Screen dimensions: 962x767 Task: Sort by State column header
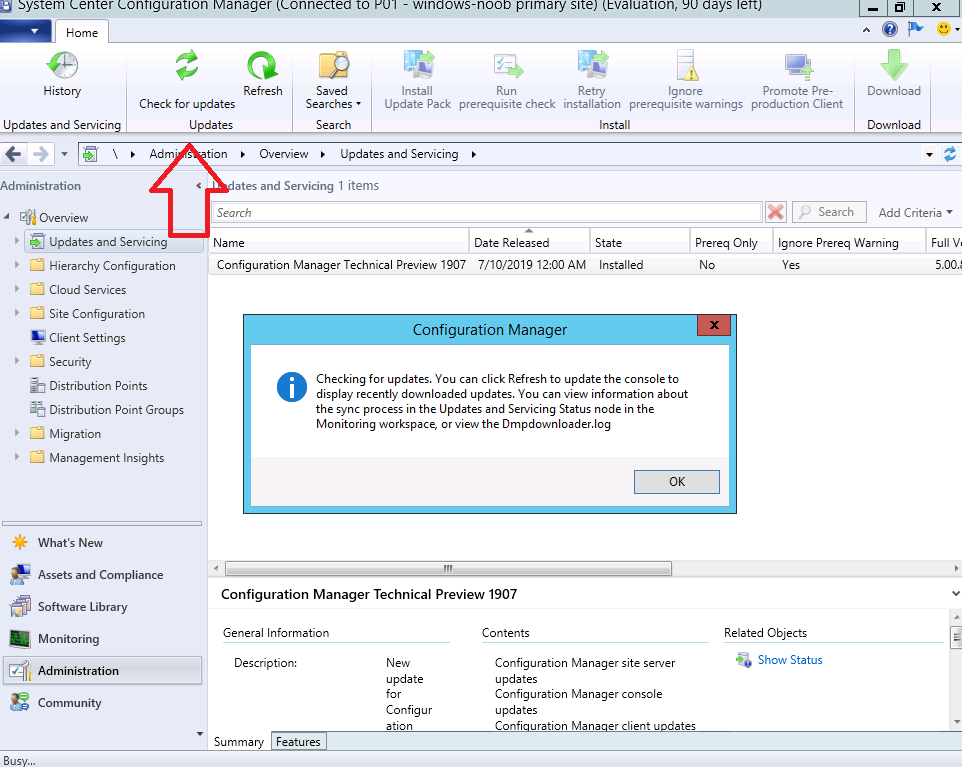[639, 242]
